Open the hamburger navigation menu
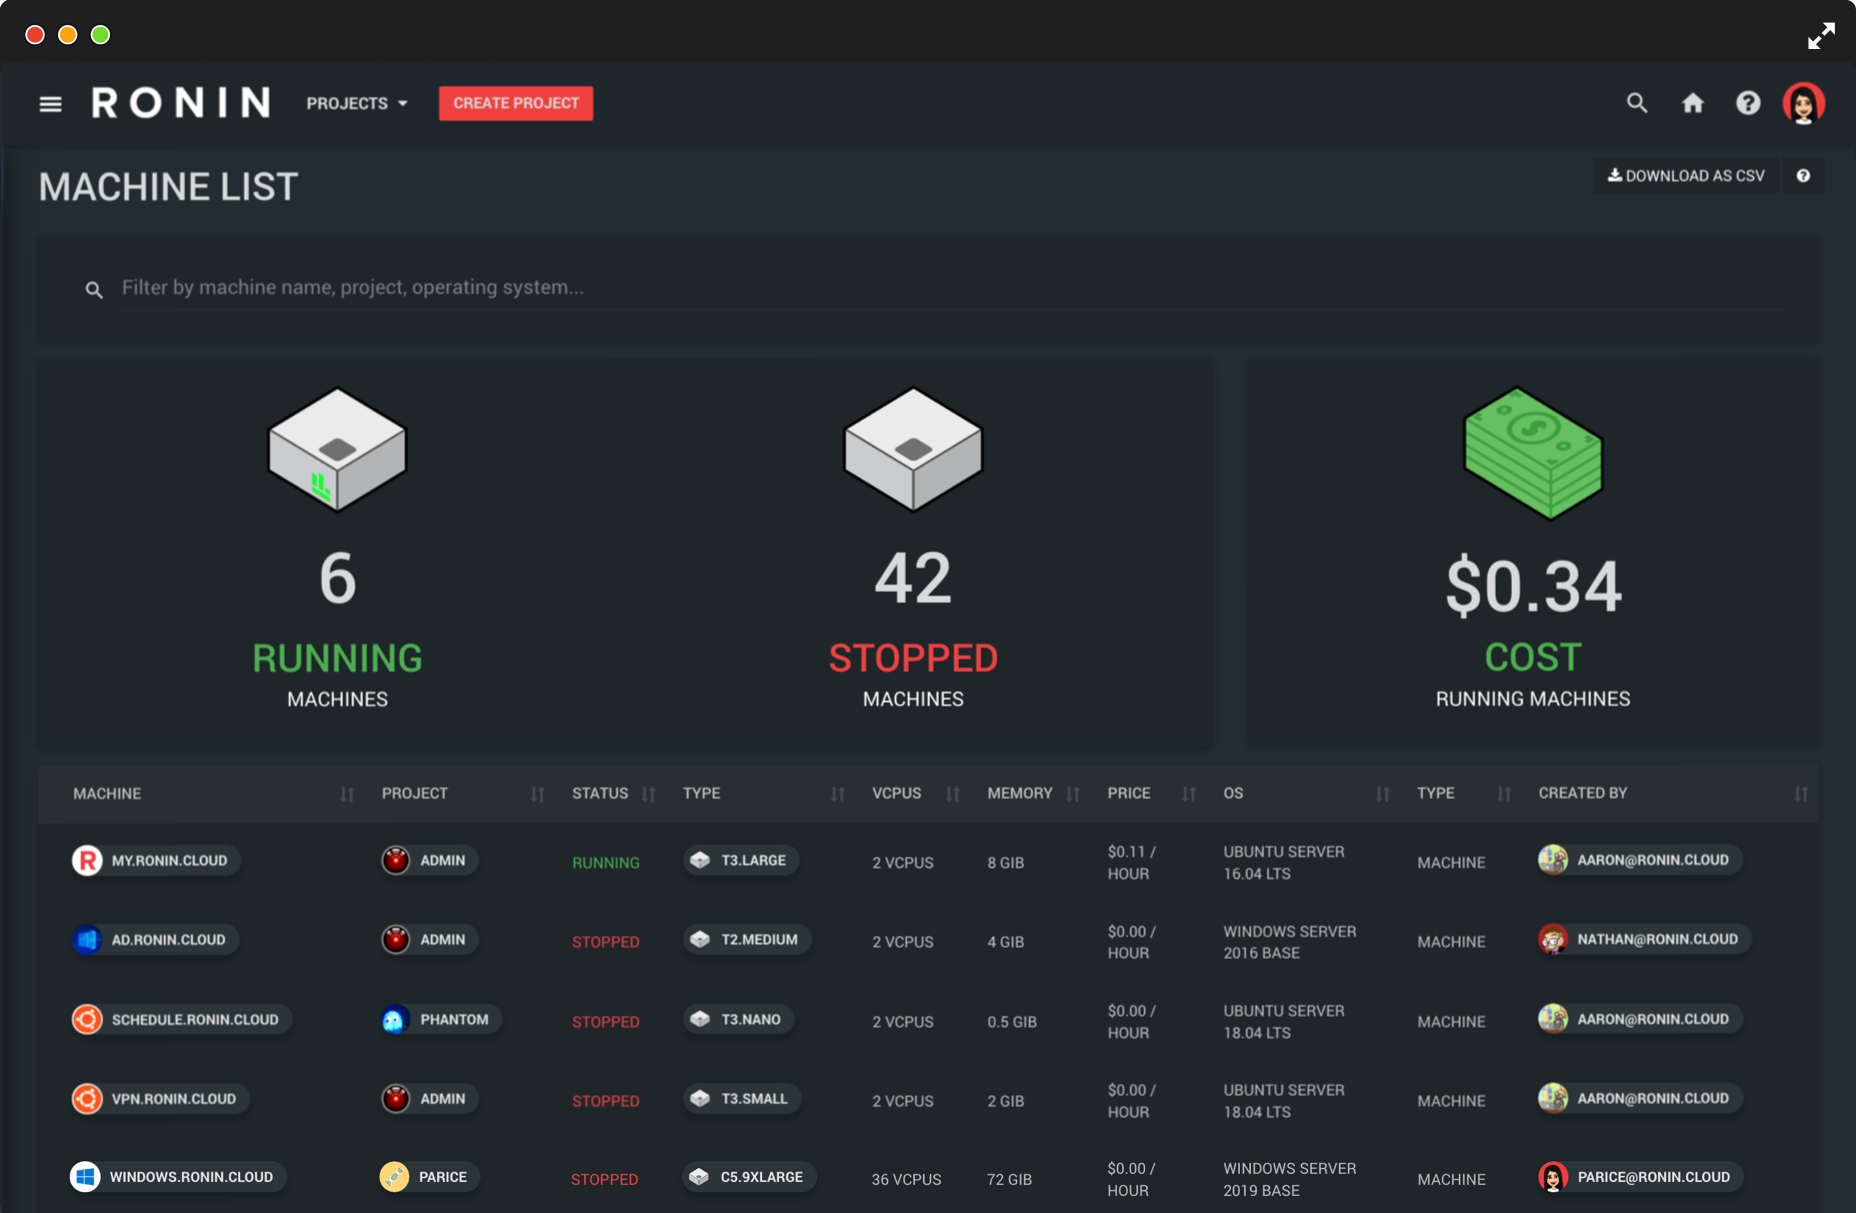The image size is (1856, 1213). pos(50,104)
